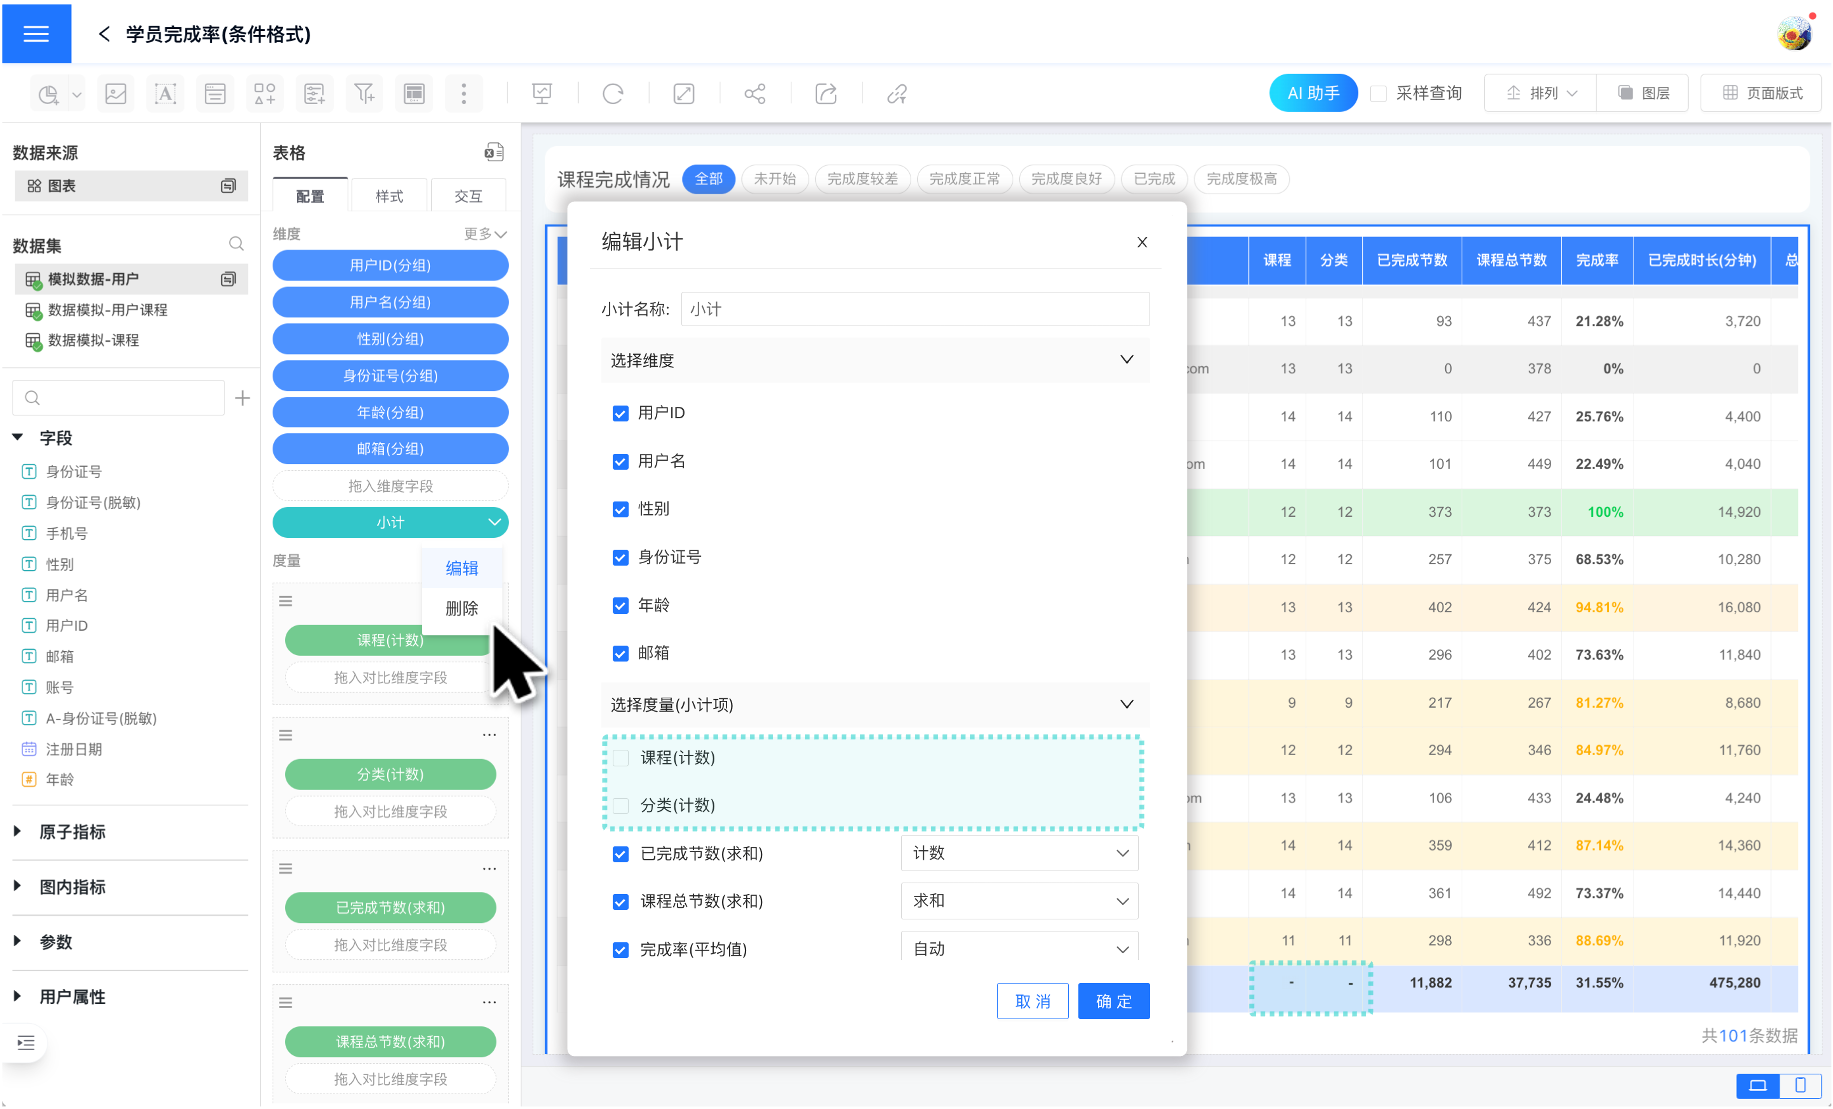1833x1109 pixels.
Task: Select the 未开始 filter tab
Action: (x=775, y=179)
